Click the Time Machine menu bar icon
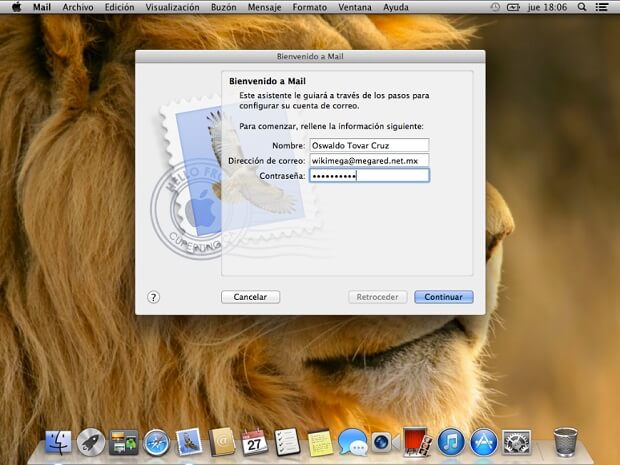 tap(495, 7)
